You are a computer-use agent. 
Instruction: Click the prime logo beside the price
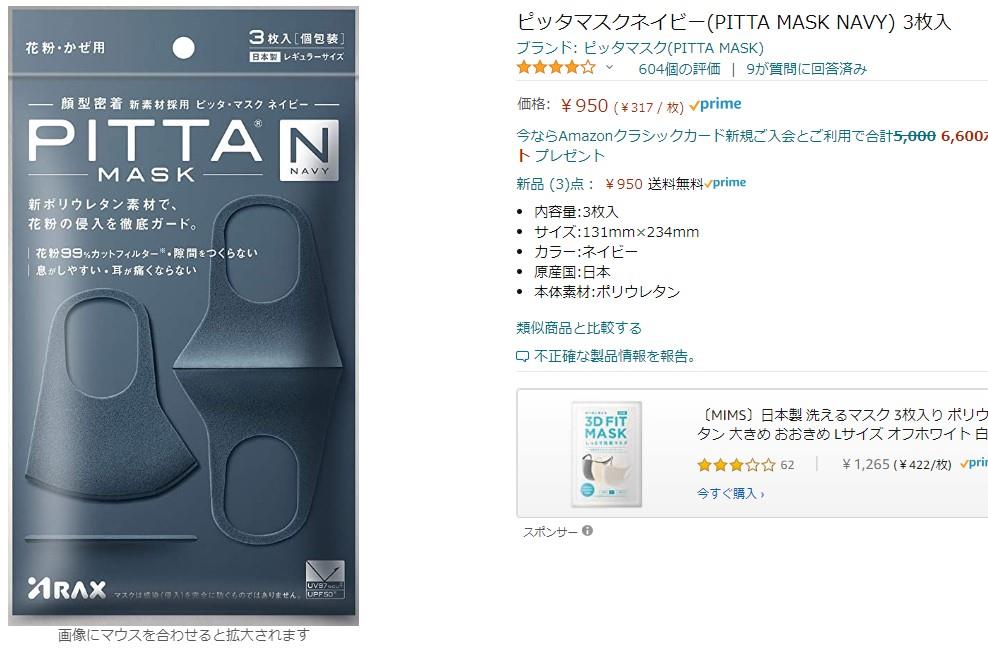pos(715,105)
